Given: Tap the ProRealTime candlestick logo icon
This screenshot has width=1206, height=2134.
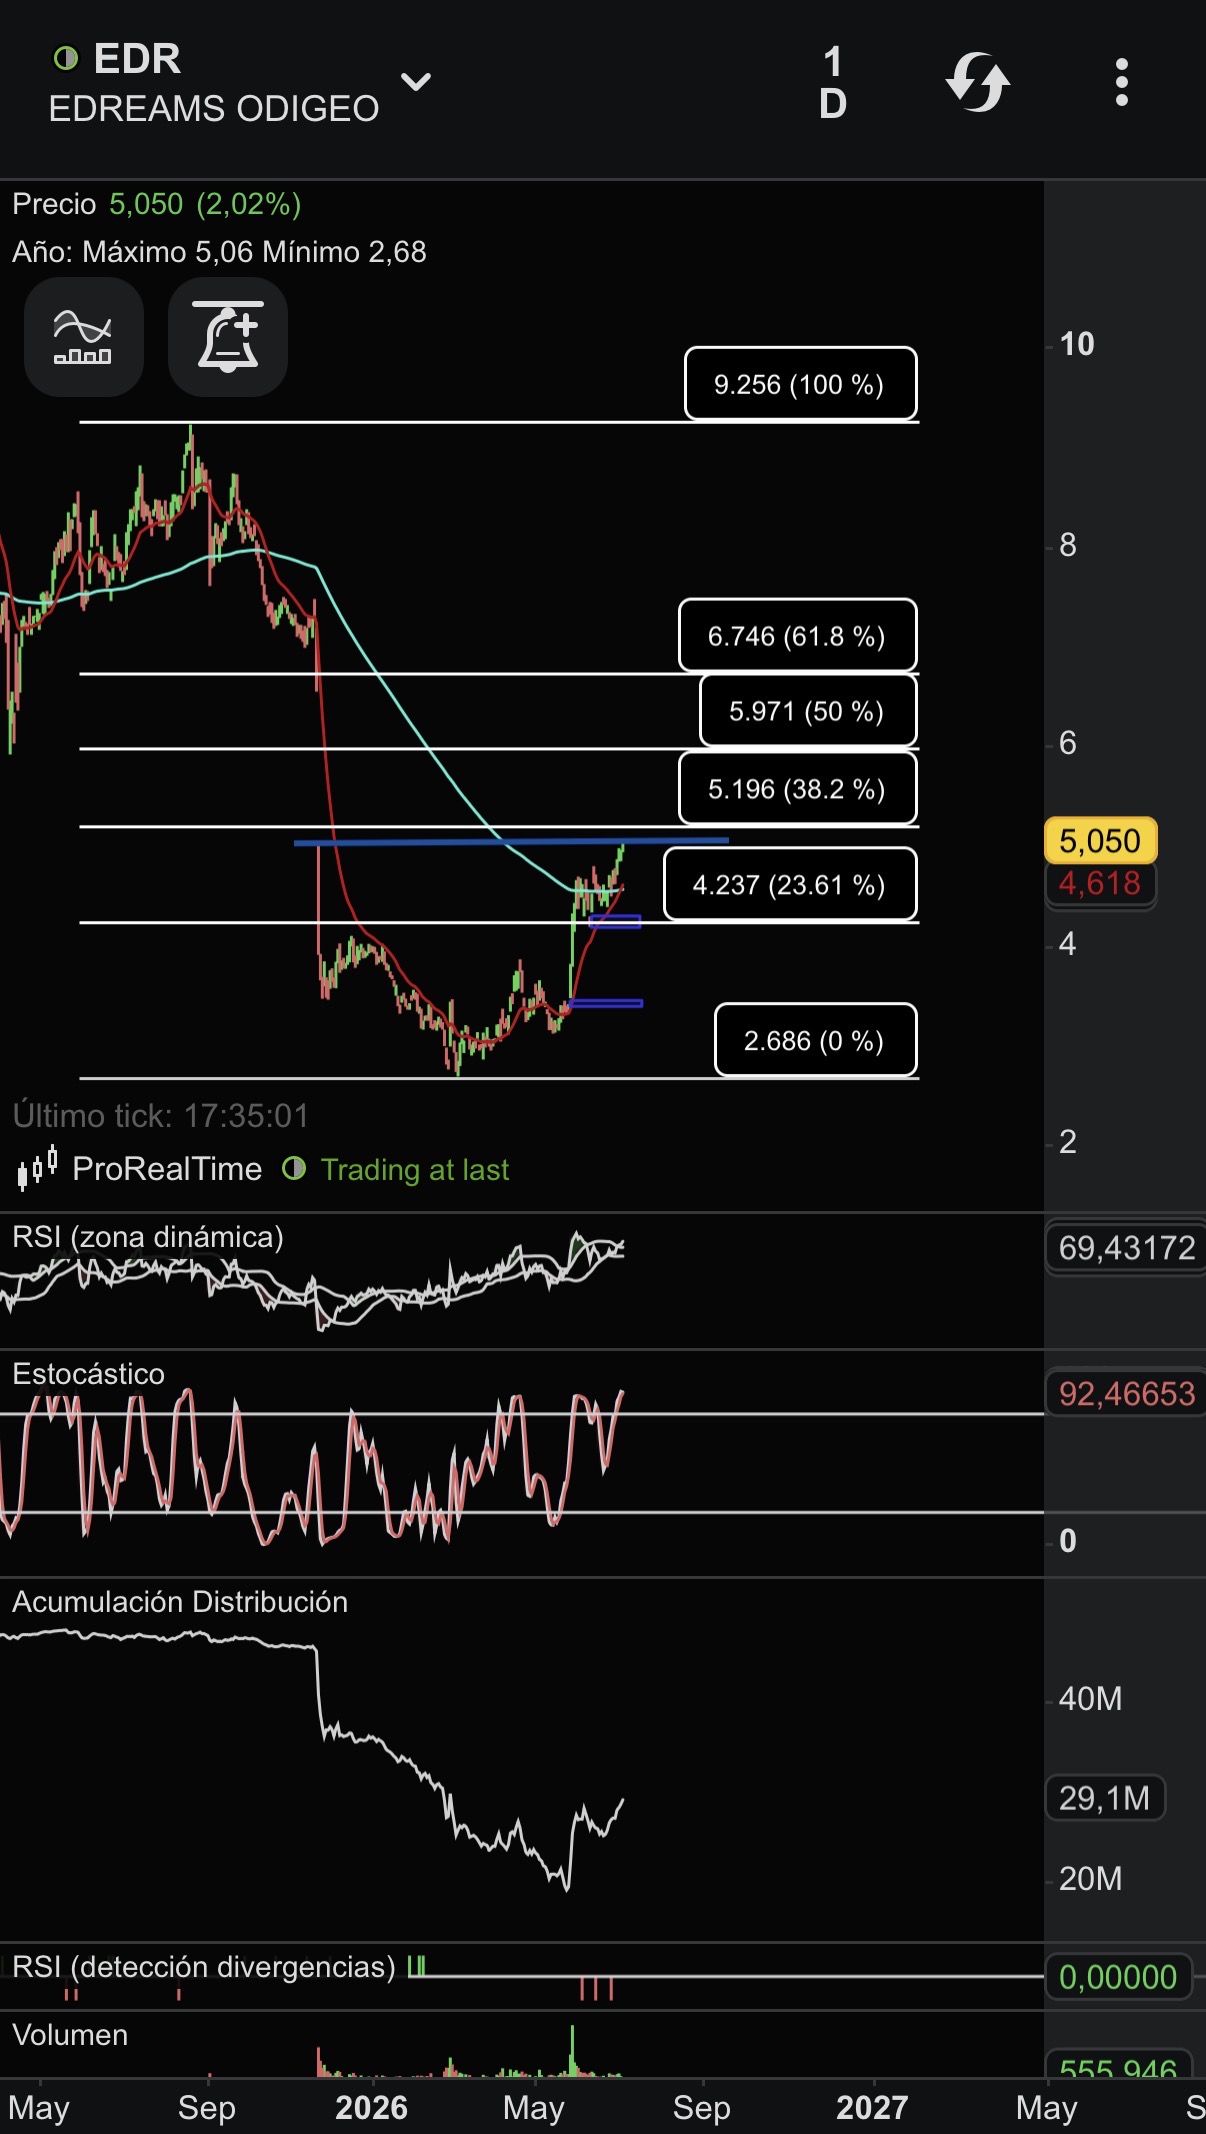Looking at the screenshot, I should pos(38,1168).
